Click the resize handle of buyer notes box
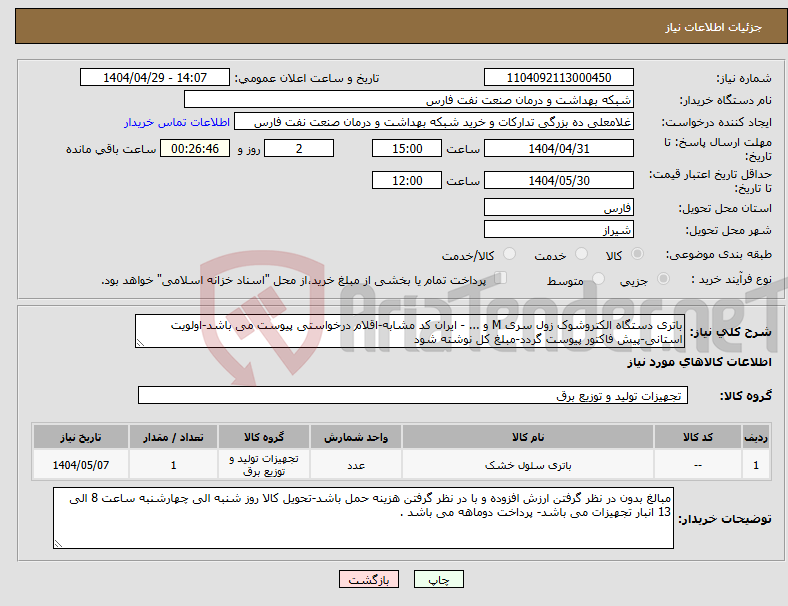788x606 pixels. (58, 544)
